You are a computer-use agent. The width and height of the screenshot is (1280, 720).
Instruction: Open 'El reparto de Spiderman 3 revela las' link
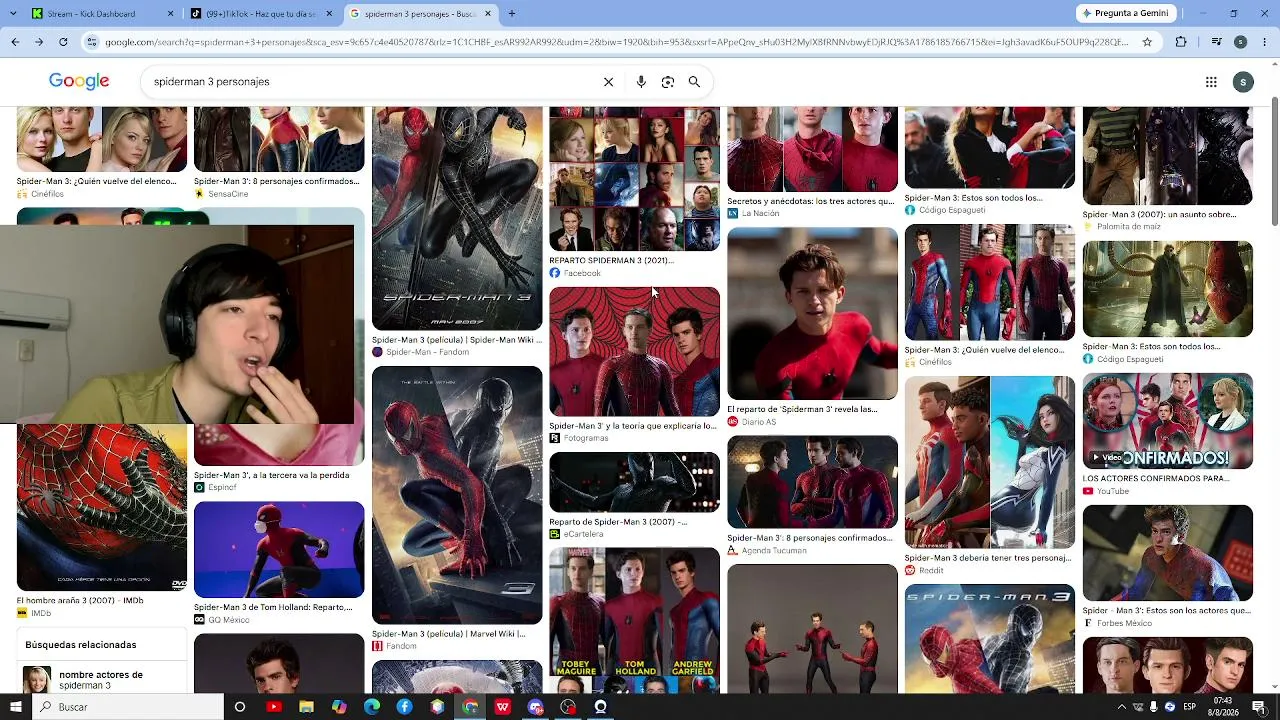(802, 409)
